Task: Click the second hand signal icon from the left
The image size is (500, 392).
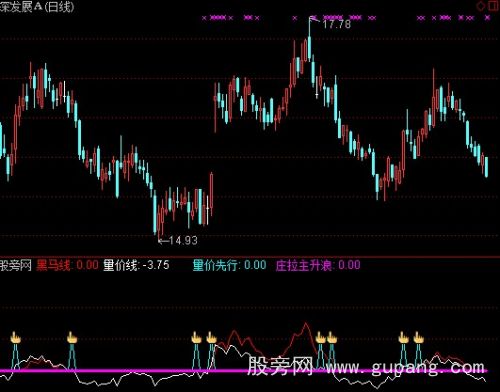Action: pos(72,338)
